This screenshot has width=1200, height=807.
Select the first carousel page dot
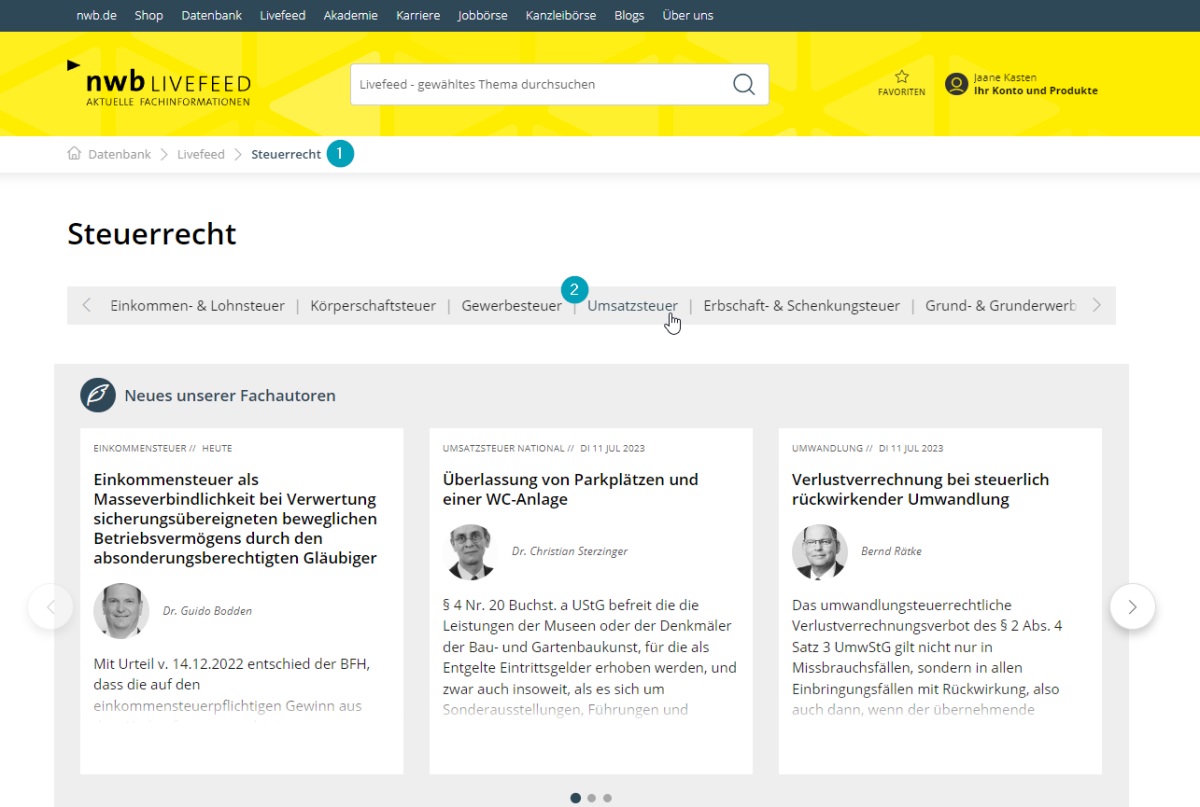click(575, 798)
